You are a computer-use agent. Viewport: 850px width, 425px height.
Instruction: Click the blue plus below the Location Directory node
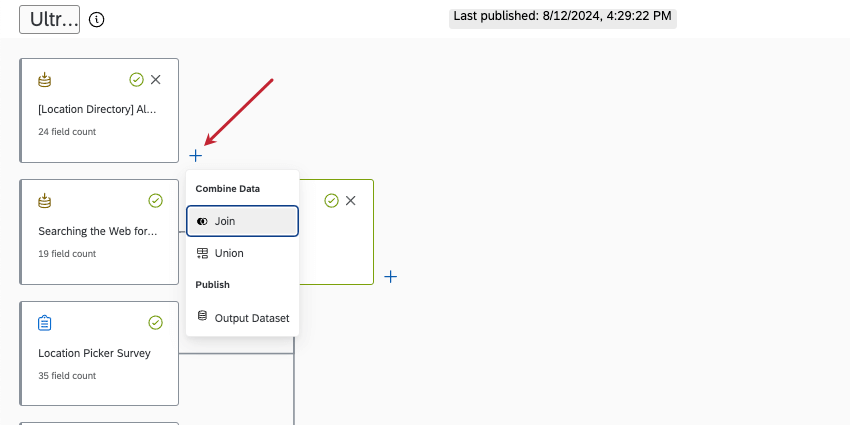point(196,156)
